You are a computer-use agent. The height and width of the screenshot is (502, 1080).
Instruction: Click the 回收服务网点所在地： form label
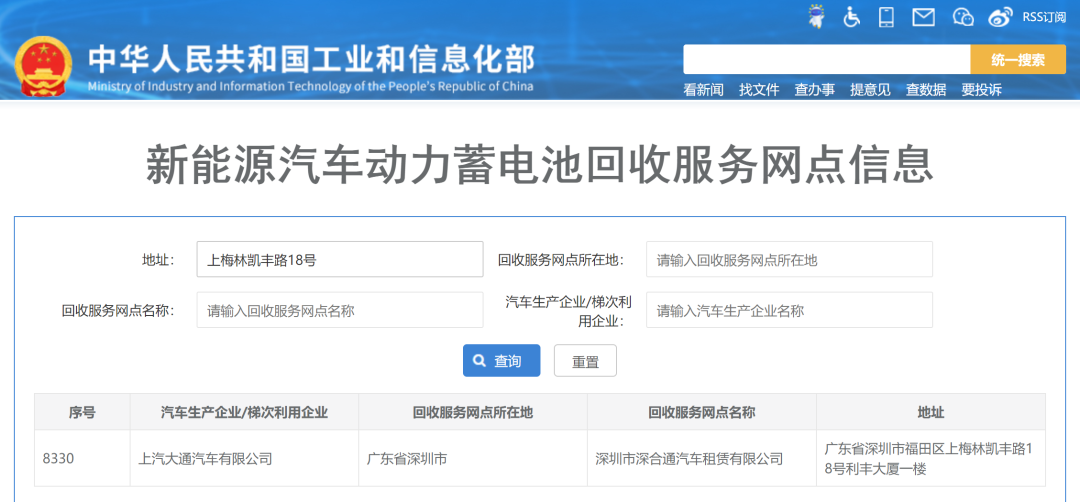pos(561,260)
